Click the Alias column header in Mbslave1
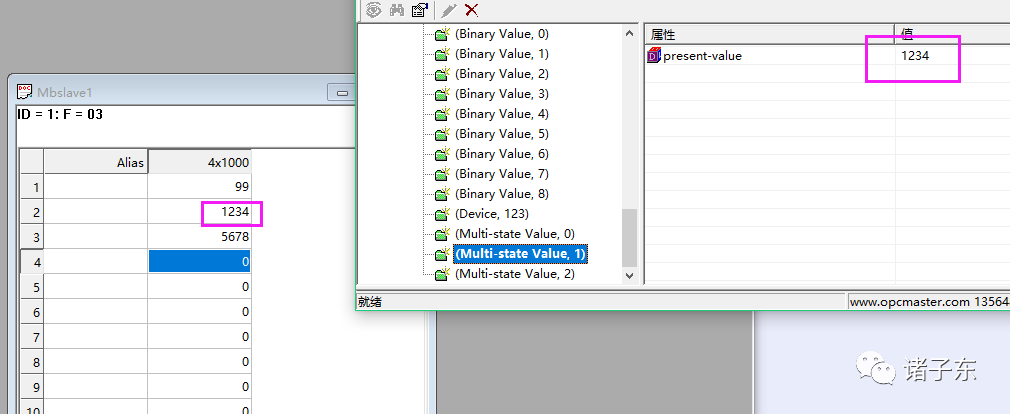 coord(95,162)
